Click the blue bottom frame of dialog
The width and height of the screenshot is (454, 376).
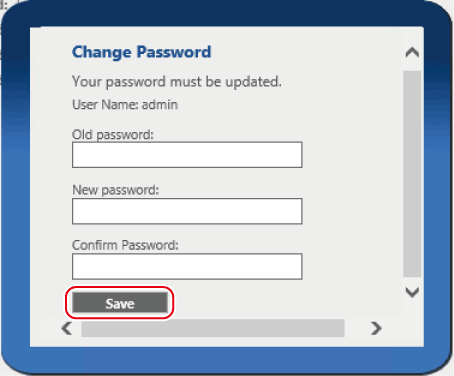coord(227,360)
